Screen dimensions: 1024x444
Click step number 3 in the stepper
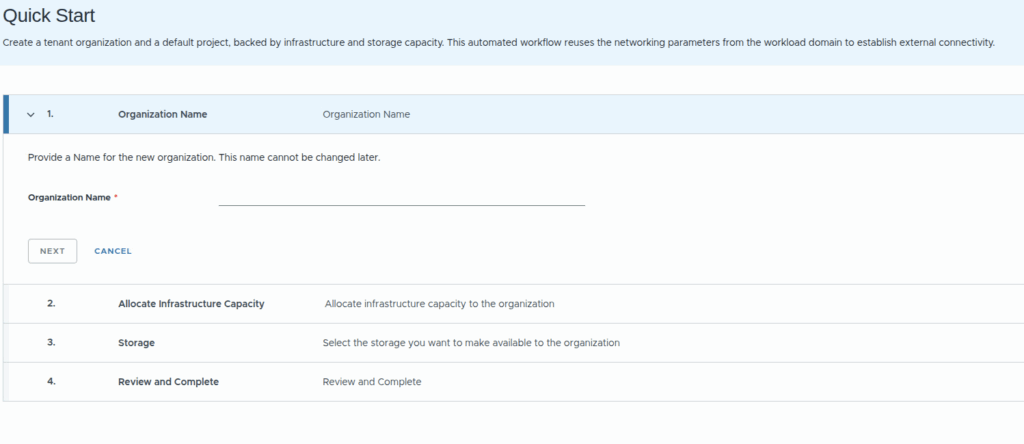pyautogui.click(x=51, y=343)
